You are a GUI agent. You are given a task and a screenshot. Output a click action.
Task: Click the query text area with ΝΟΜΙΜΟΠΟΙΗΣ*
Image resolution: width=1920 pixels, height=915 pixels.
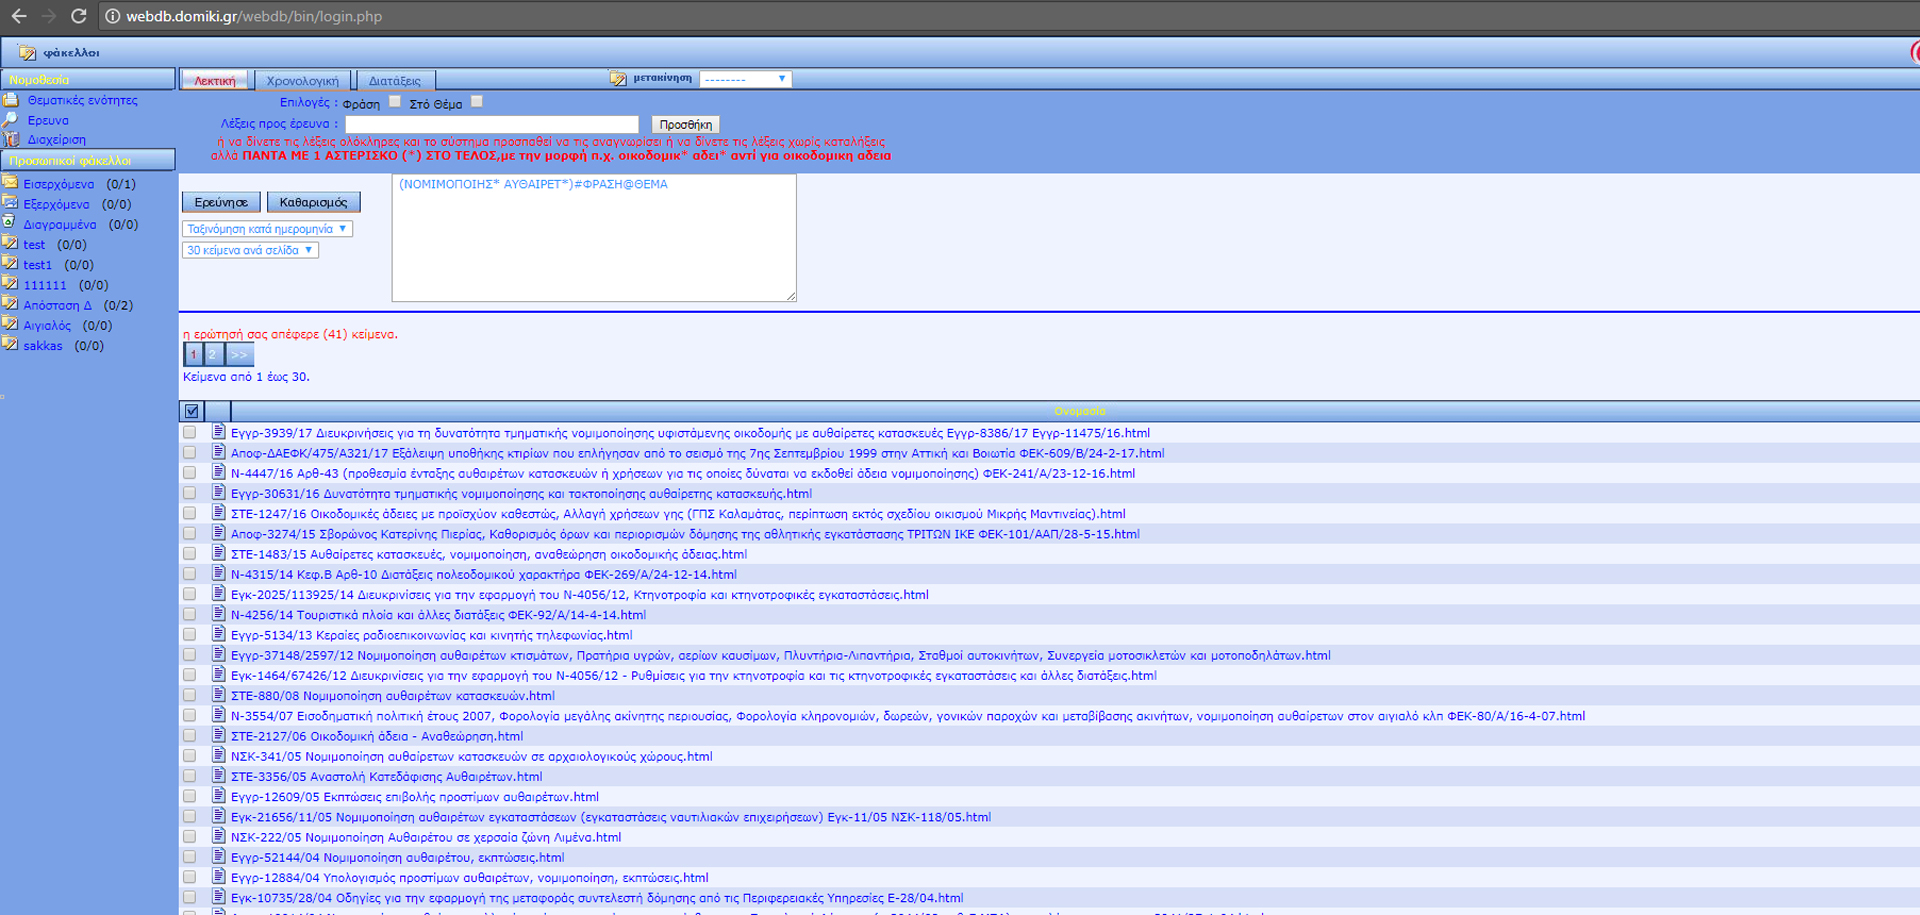594,238
